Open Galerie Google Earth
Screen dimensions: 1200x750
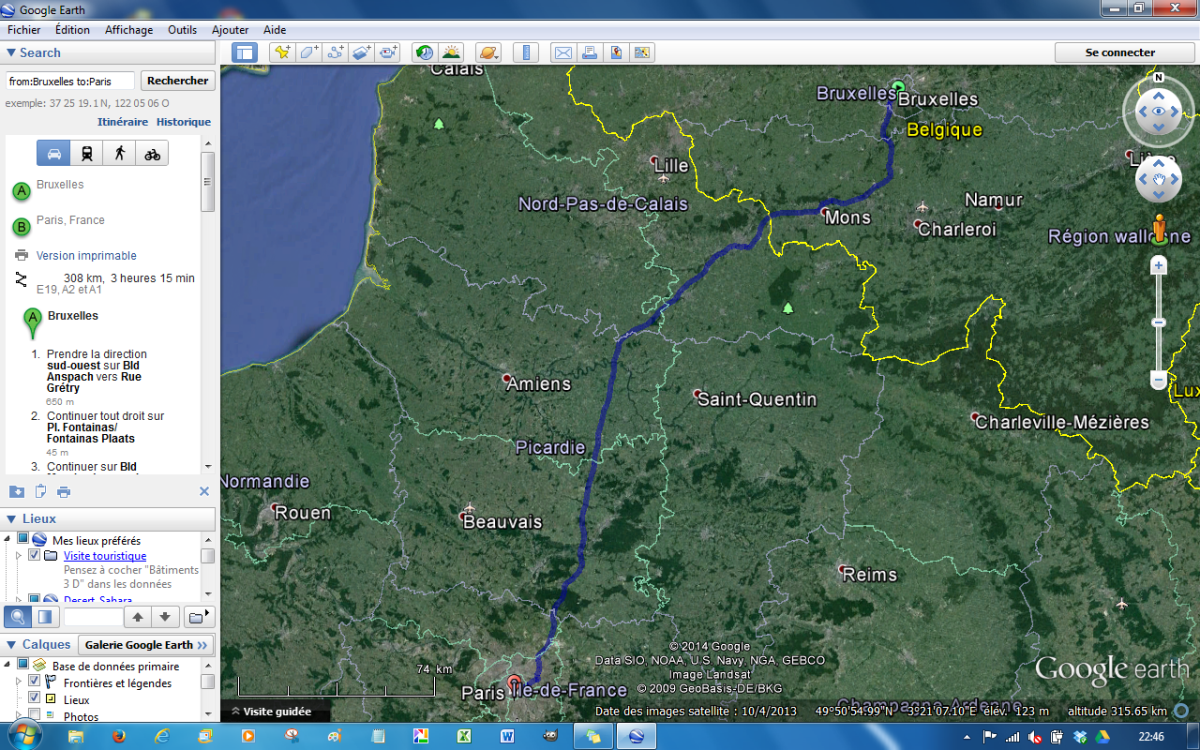click(x=146, y=645)
